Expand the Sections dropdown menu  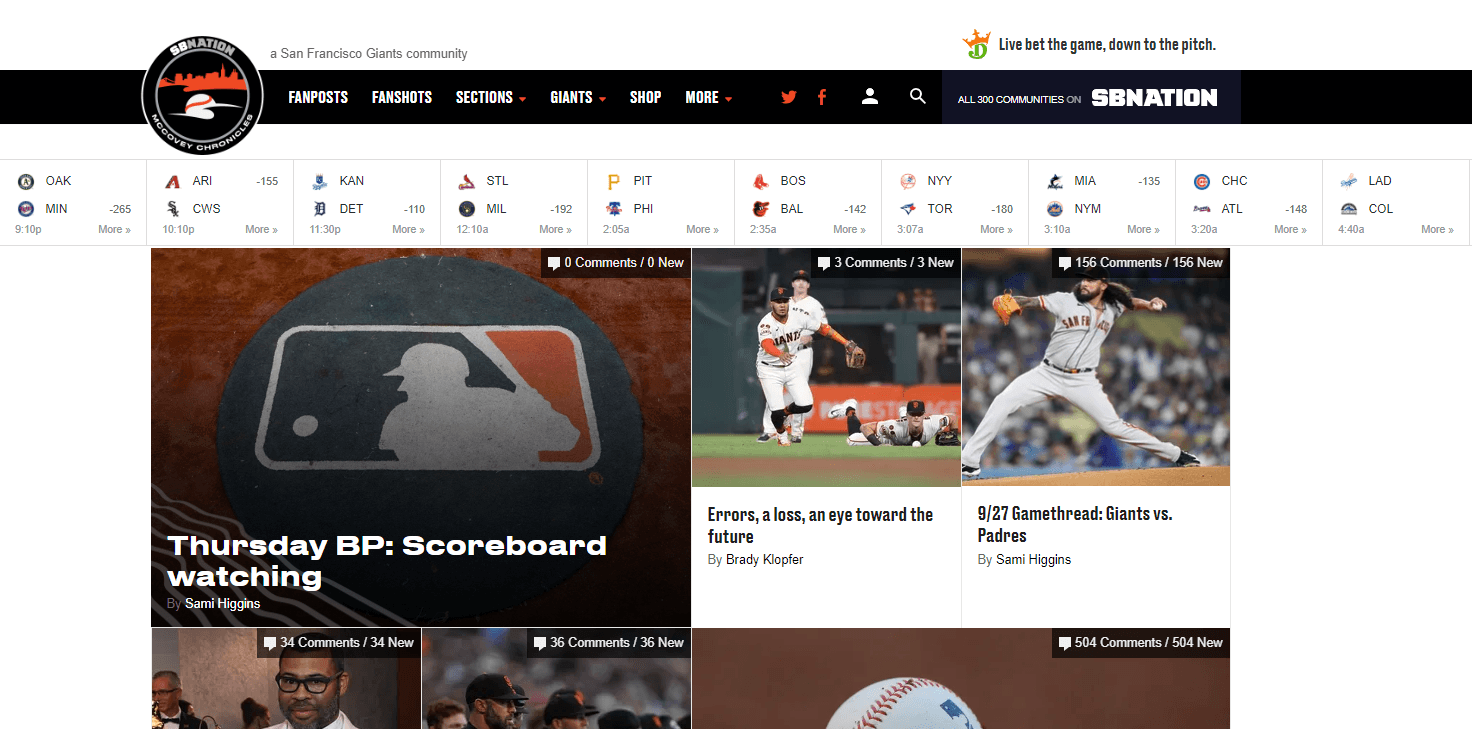[491, 97]
